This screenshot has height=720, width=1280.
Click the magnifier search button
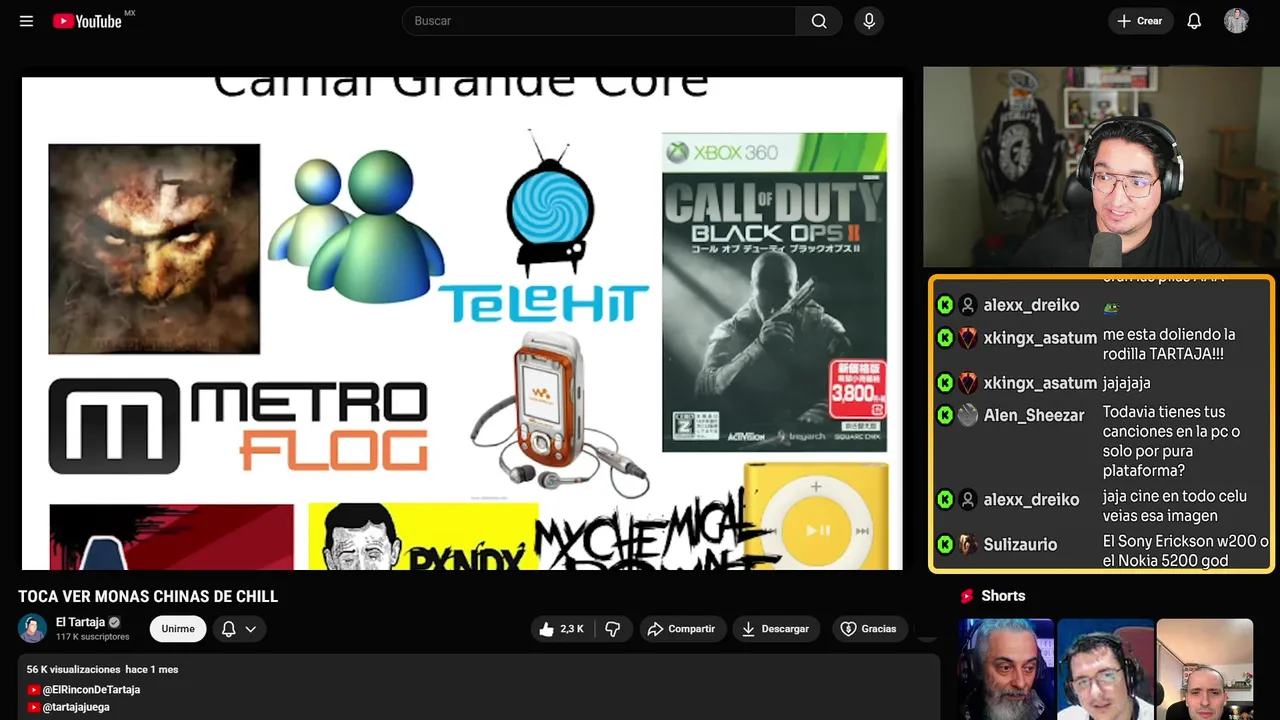pyautogui.click(x=819, y=21)
